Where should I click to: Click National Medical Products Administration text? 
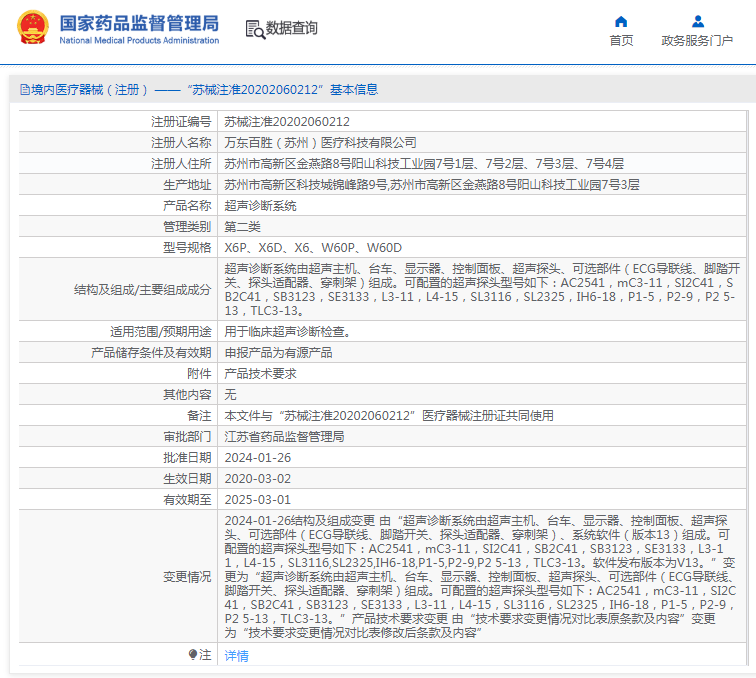[139, 41]
